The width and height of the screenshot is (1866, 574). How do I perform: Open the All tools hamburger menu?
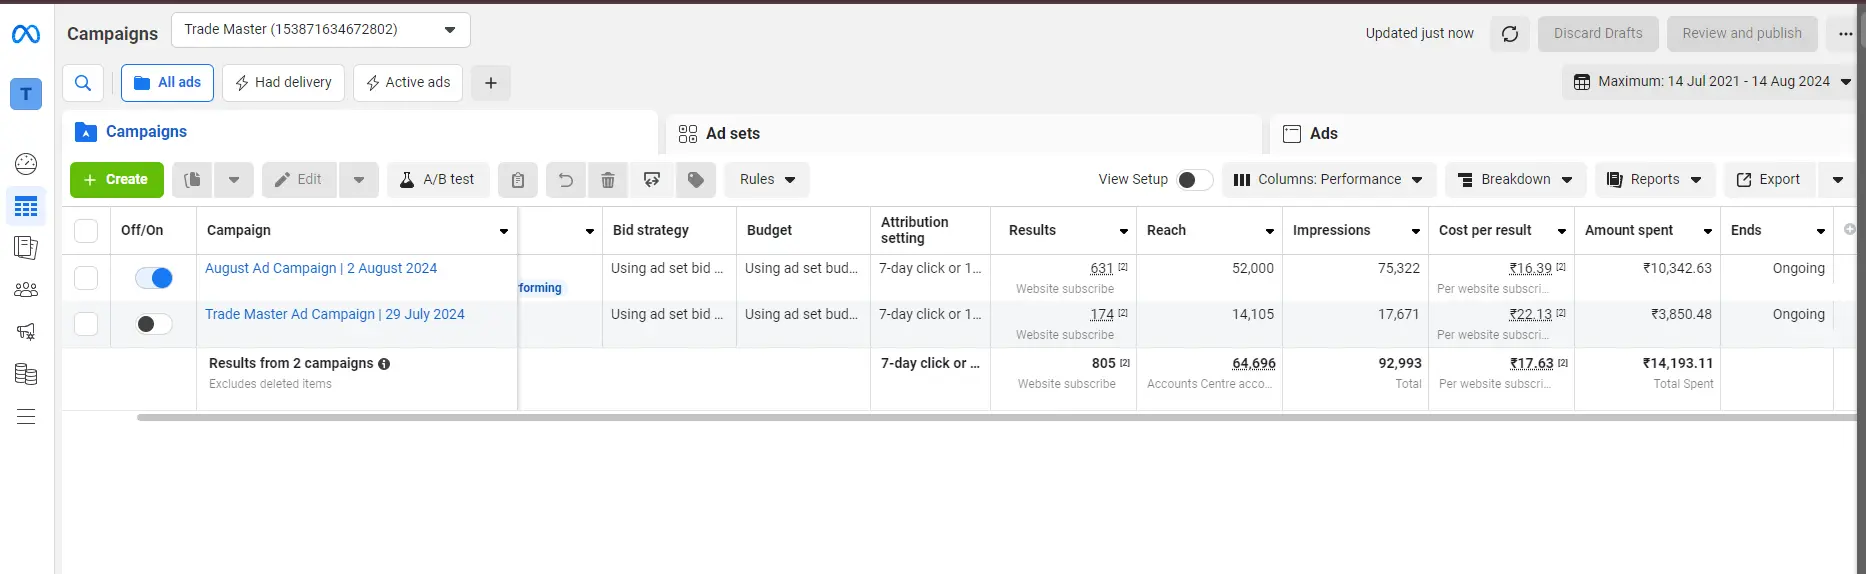point(26,417)
